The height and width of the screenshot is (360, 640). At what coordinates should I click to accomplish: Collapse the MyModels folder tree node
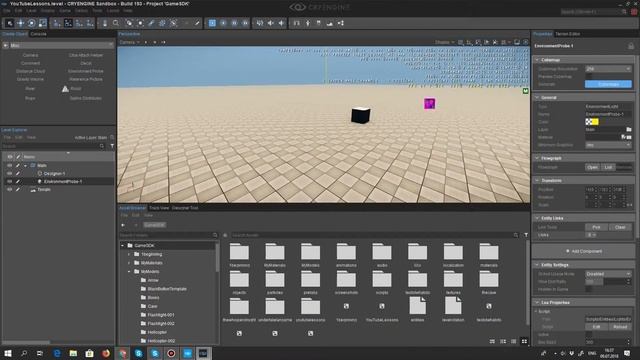pos(129,271)
